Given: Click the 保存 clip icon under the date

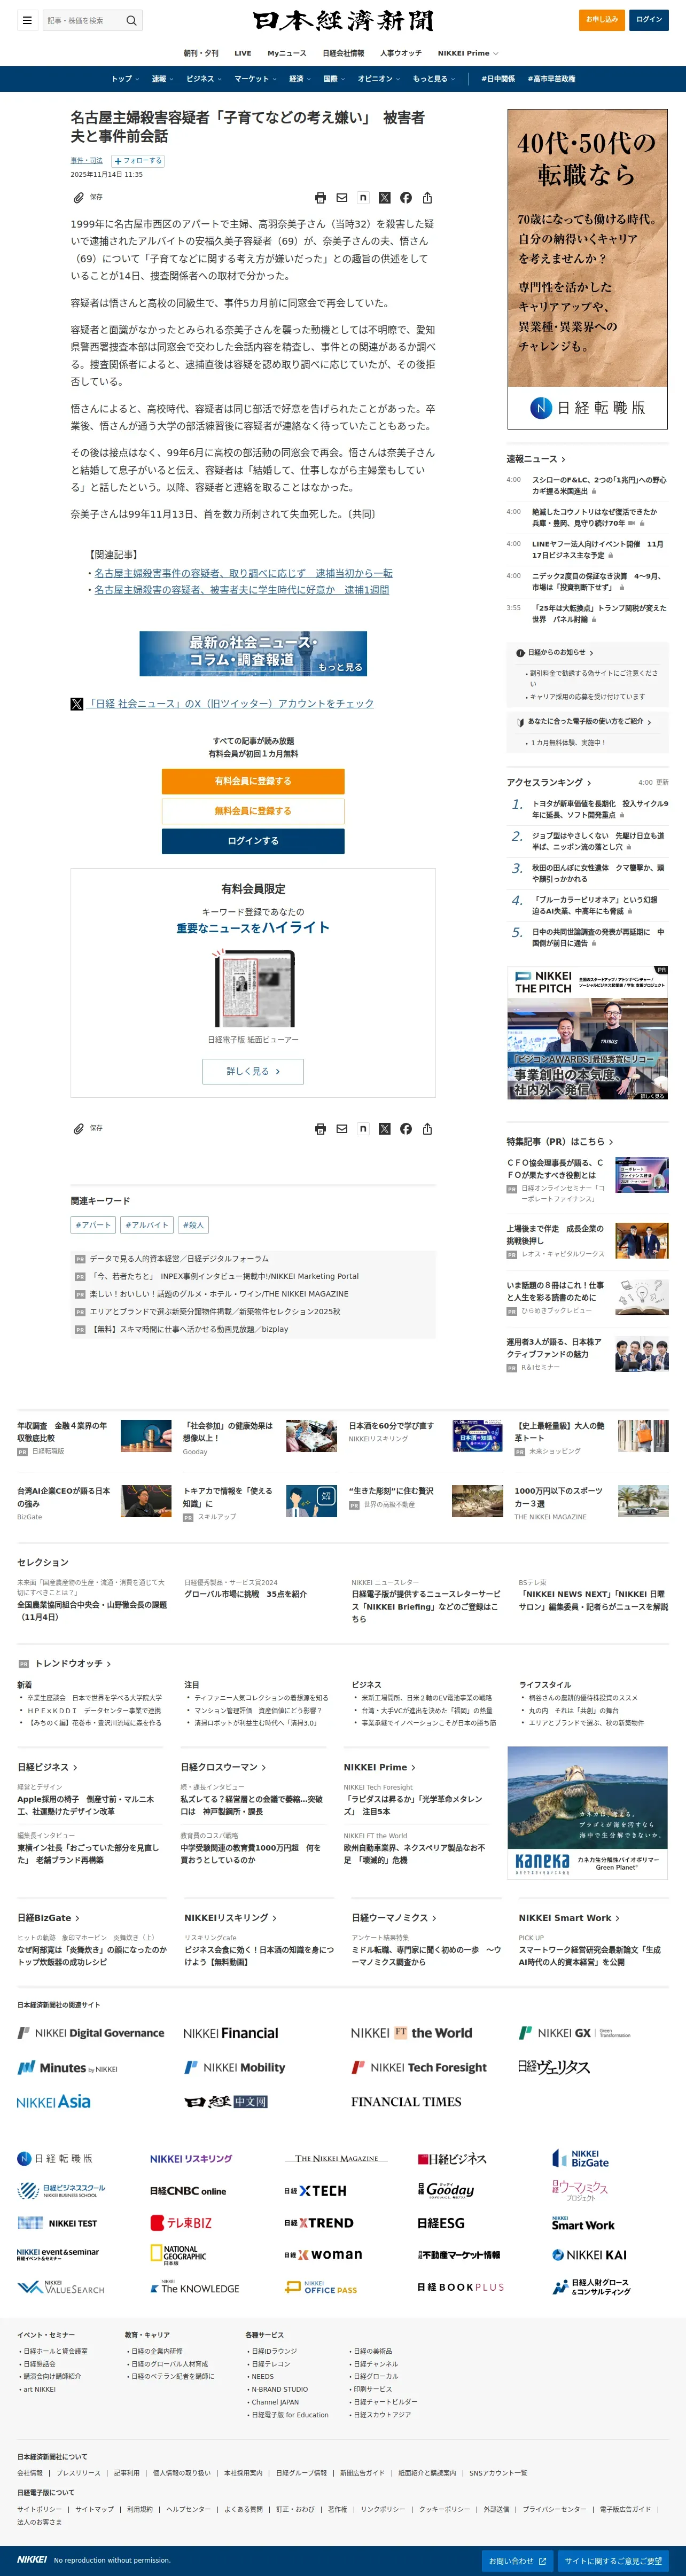Looking at the screenshot, I should (79, 198).
